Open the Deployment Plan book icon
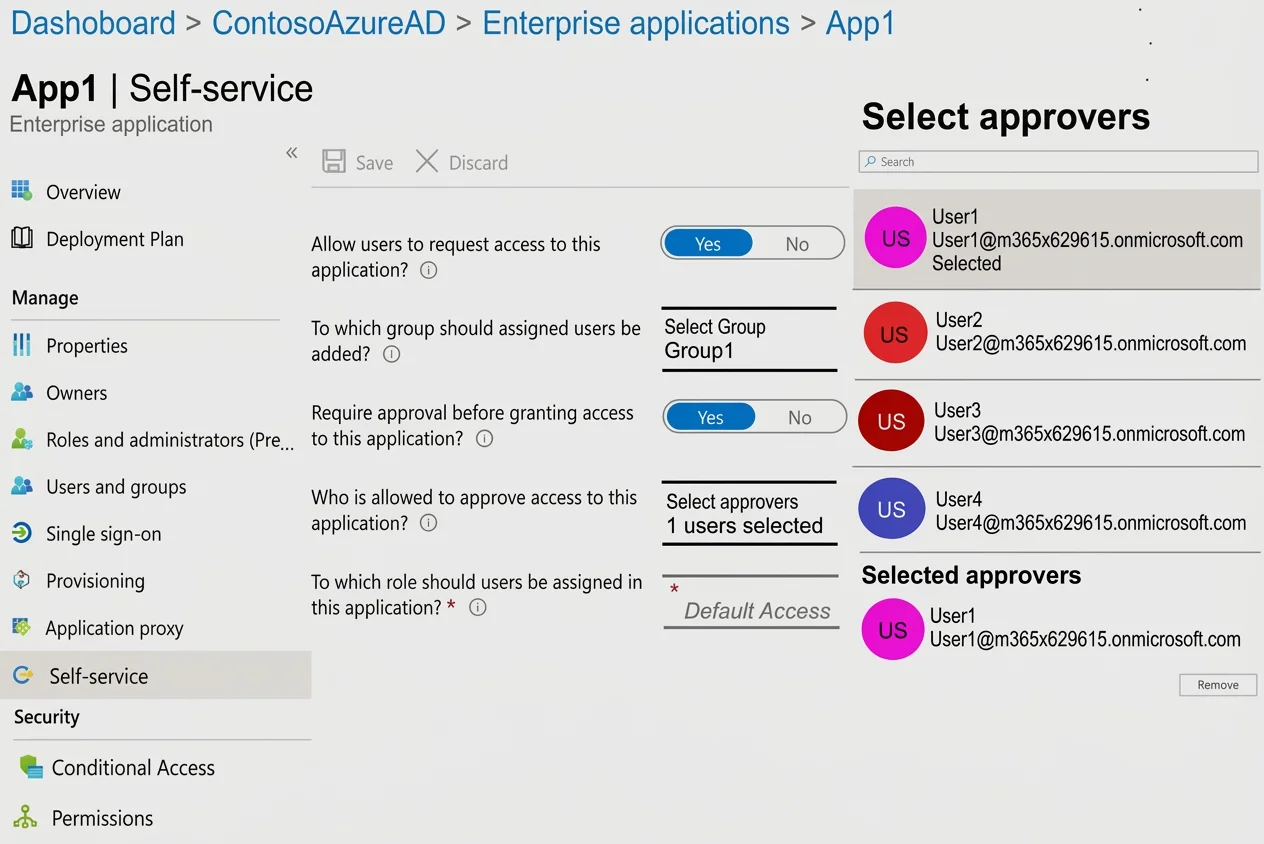Viewport: 1264px width, 844px height. [21, 238]
